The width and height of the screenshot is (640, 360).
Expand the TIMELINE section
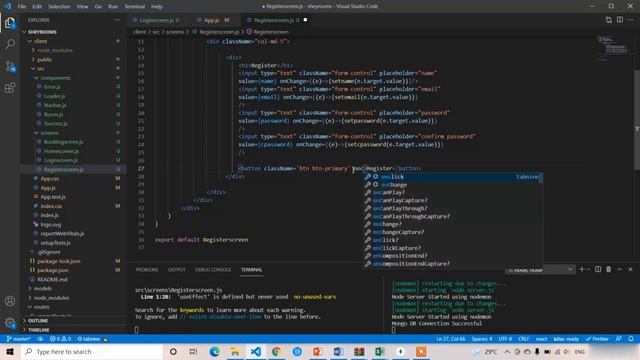pyautogui.click(x=73, y=329)
